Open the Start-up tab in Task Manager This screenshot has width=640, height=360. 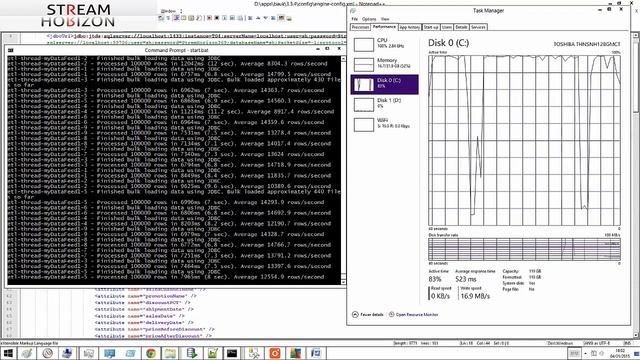[431, 27]
